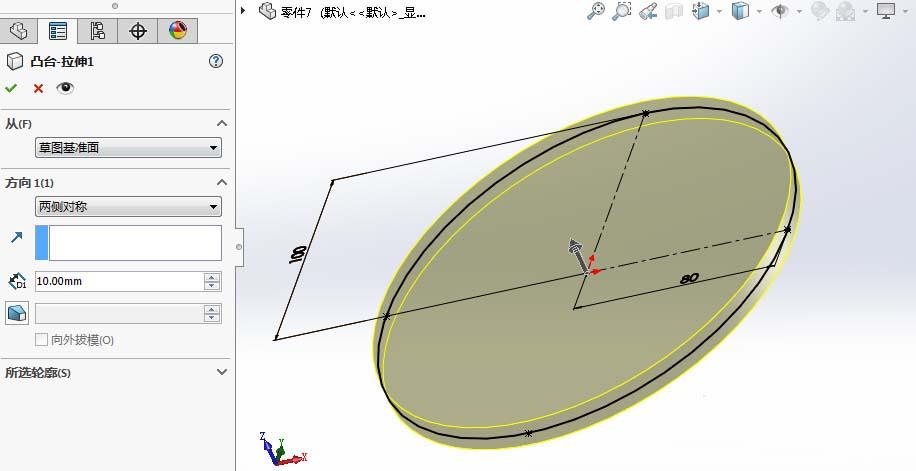Decrease depth with the spinner down arrow
Screen dimensions: 916x471
coord(212,286)
